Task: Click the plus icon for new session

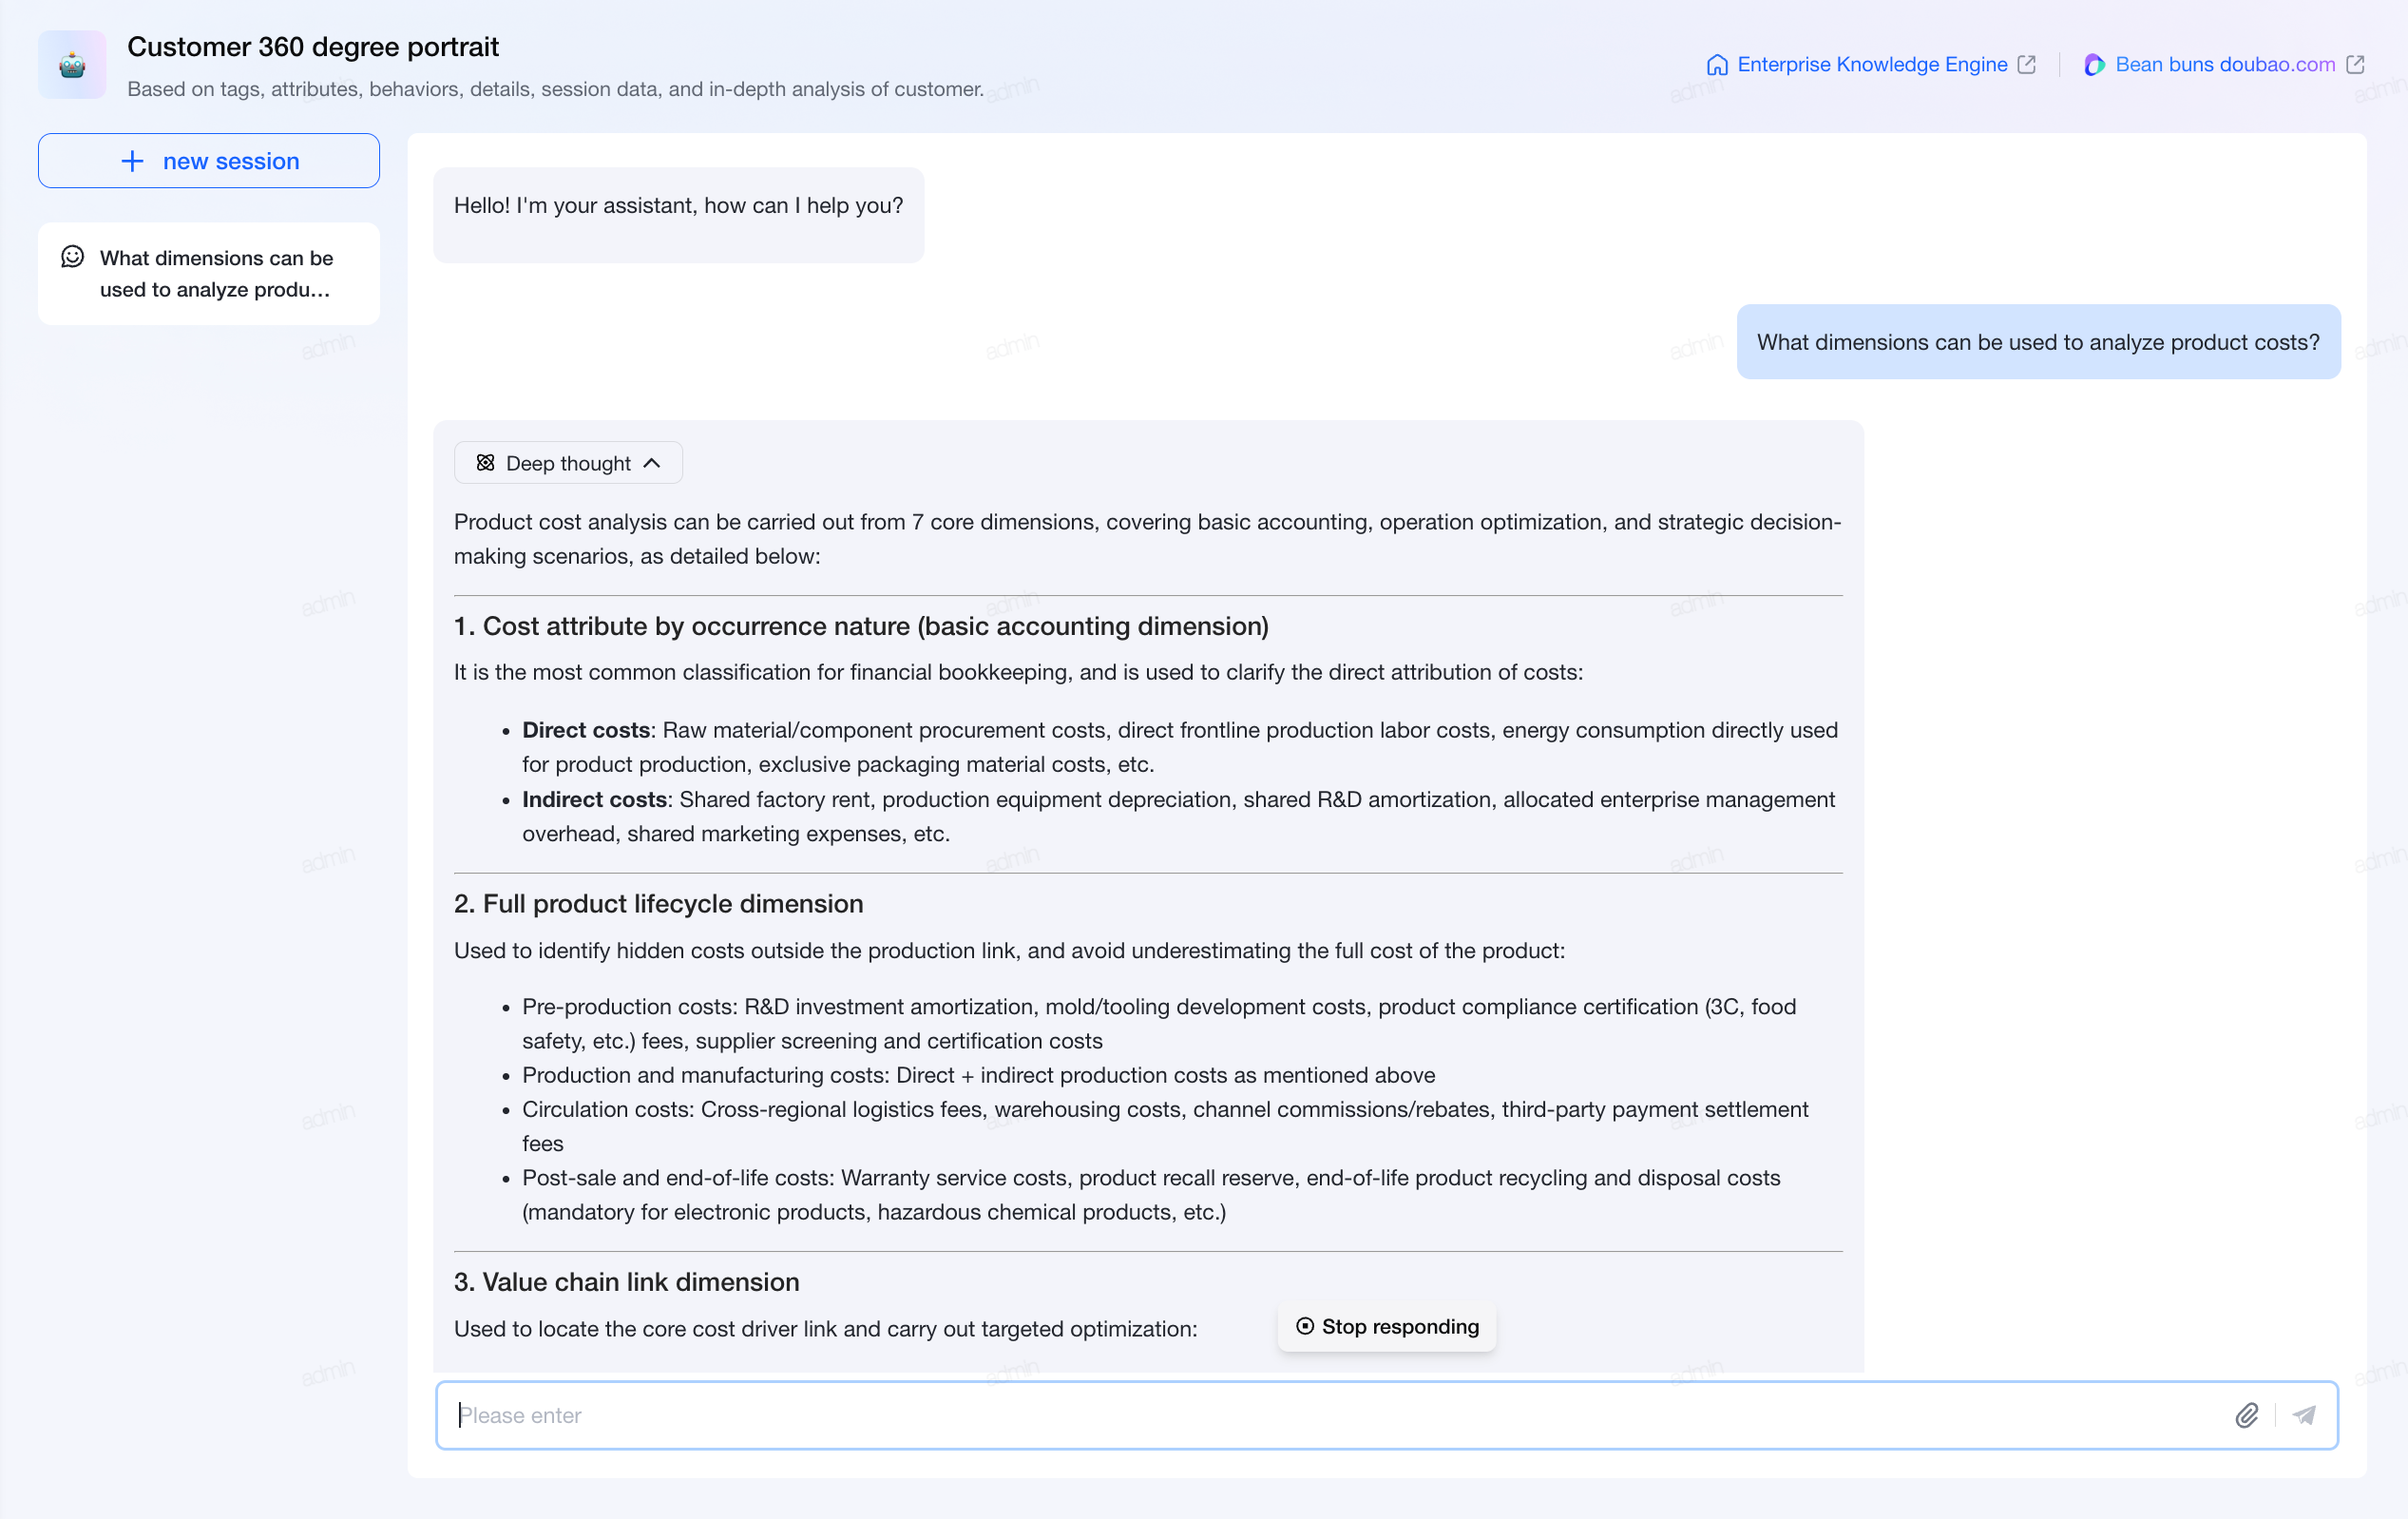Action: coord(132,161)
